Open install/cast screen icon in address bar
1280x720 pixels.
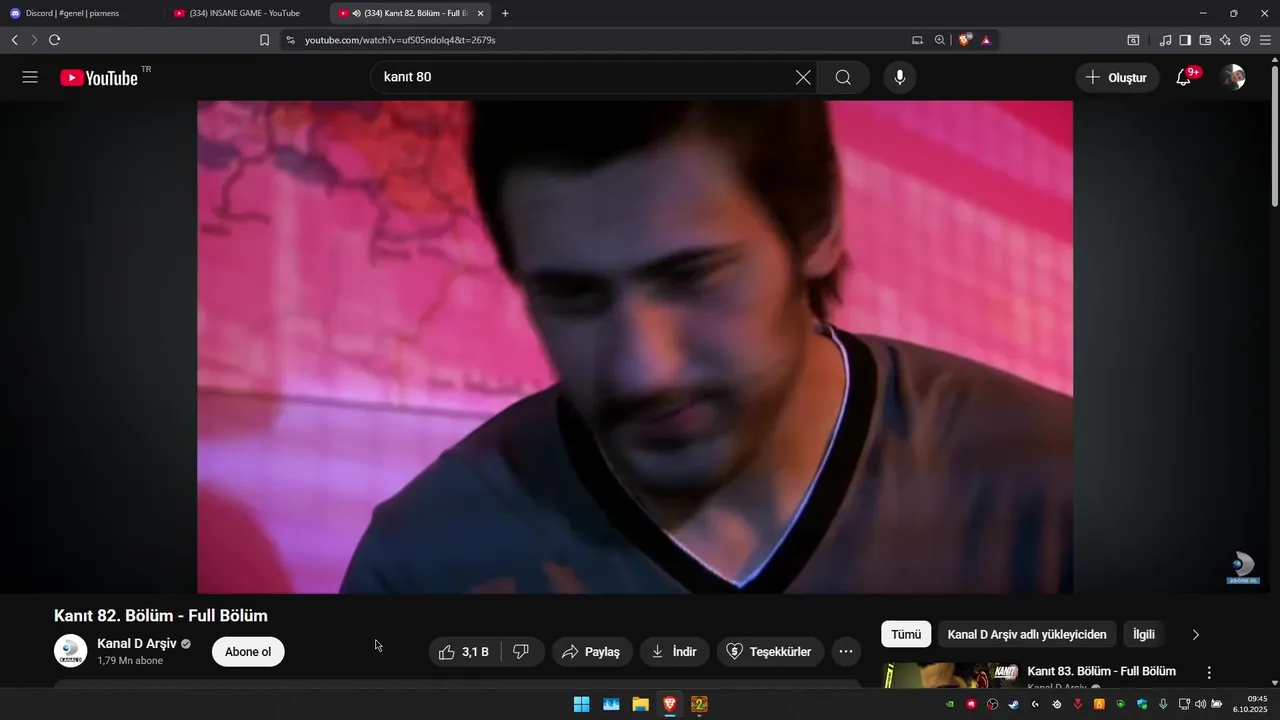[x=918, y=40]
